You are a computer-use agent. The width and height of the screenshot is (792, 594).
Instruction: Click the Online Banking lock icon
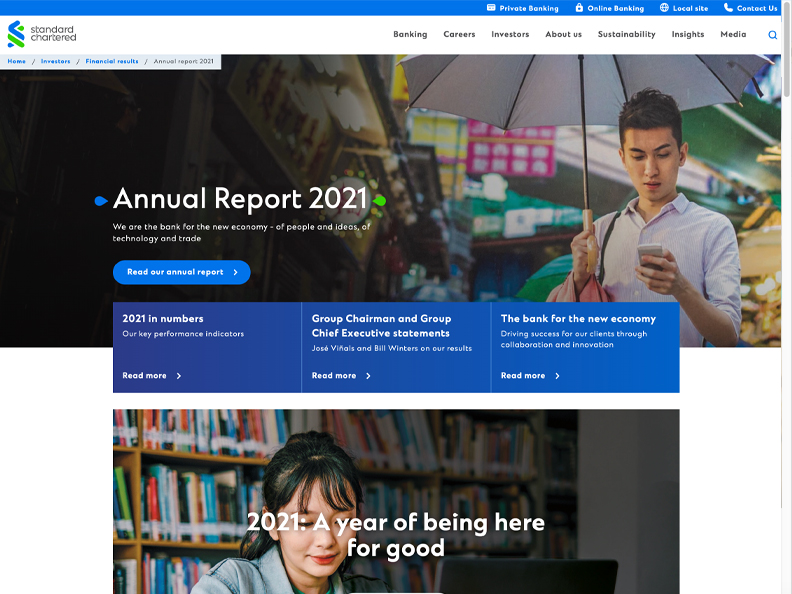point(579,8)
